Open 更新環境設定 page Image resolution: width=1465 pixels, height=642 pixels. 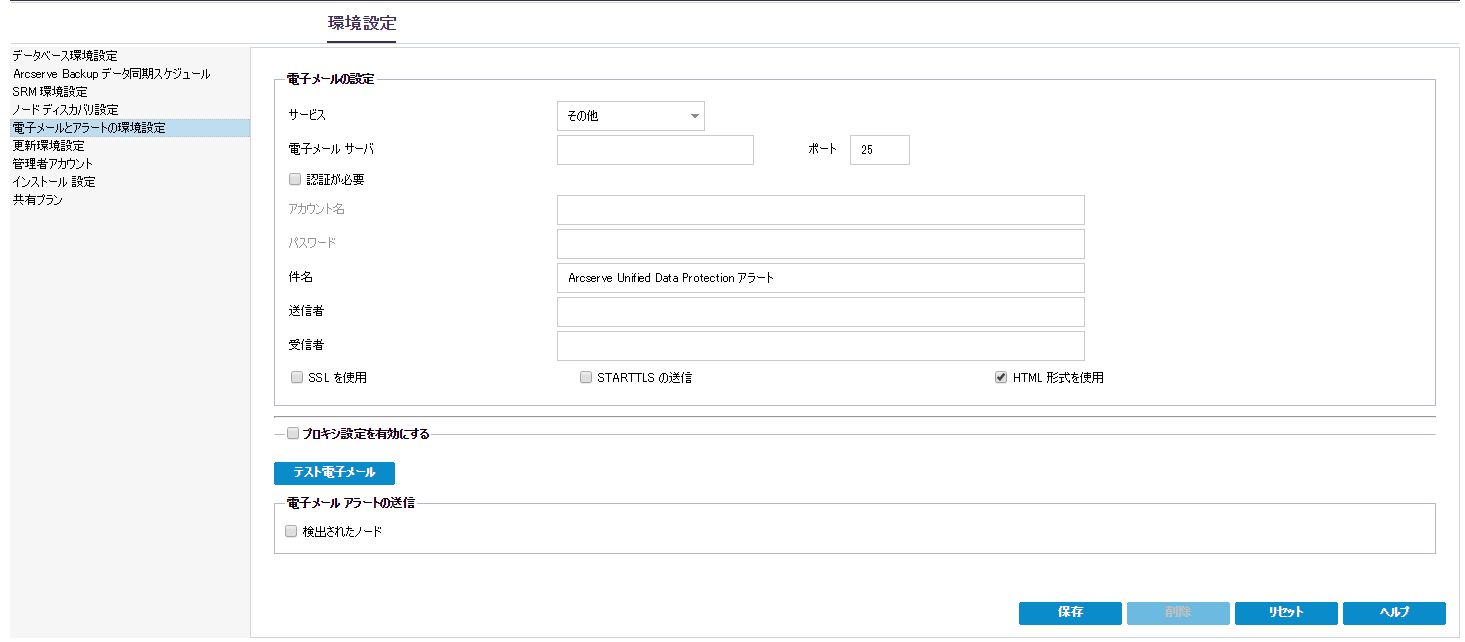pos(49,146)
